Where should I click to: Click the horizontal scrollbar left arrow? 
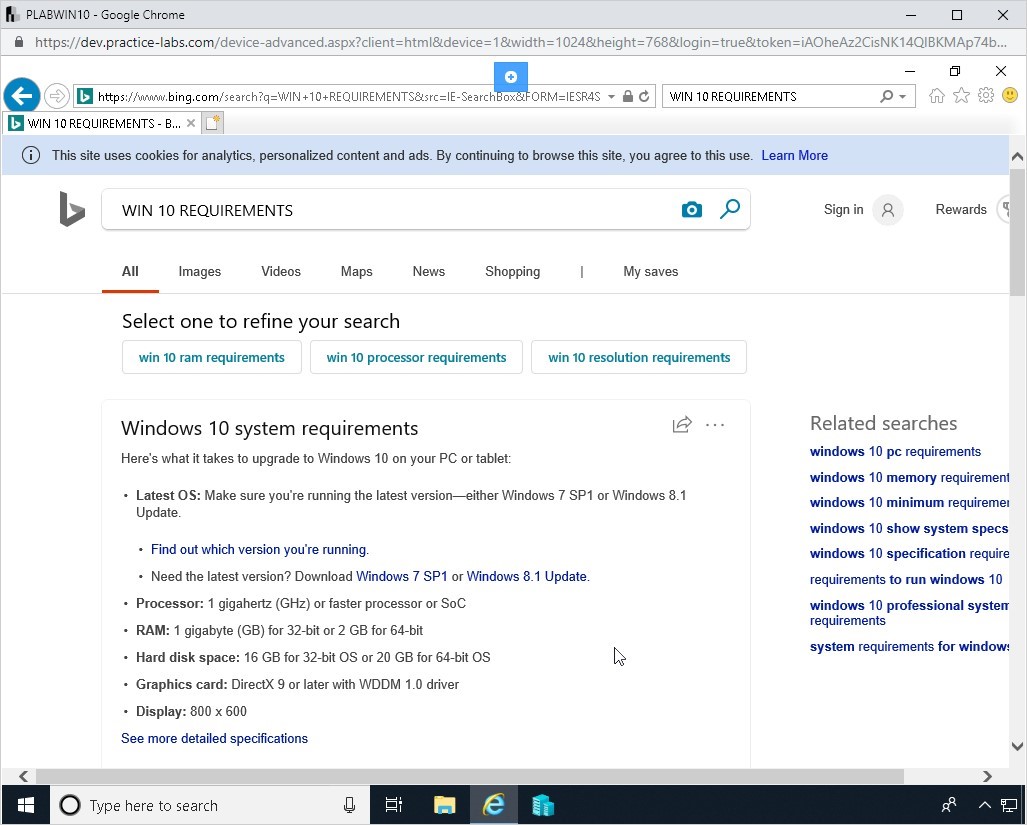coord(24,776)
